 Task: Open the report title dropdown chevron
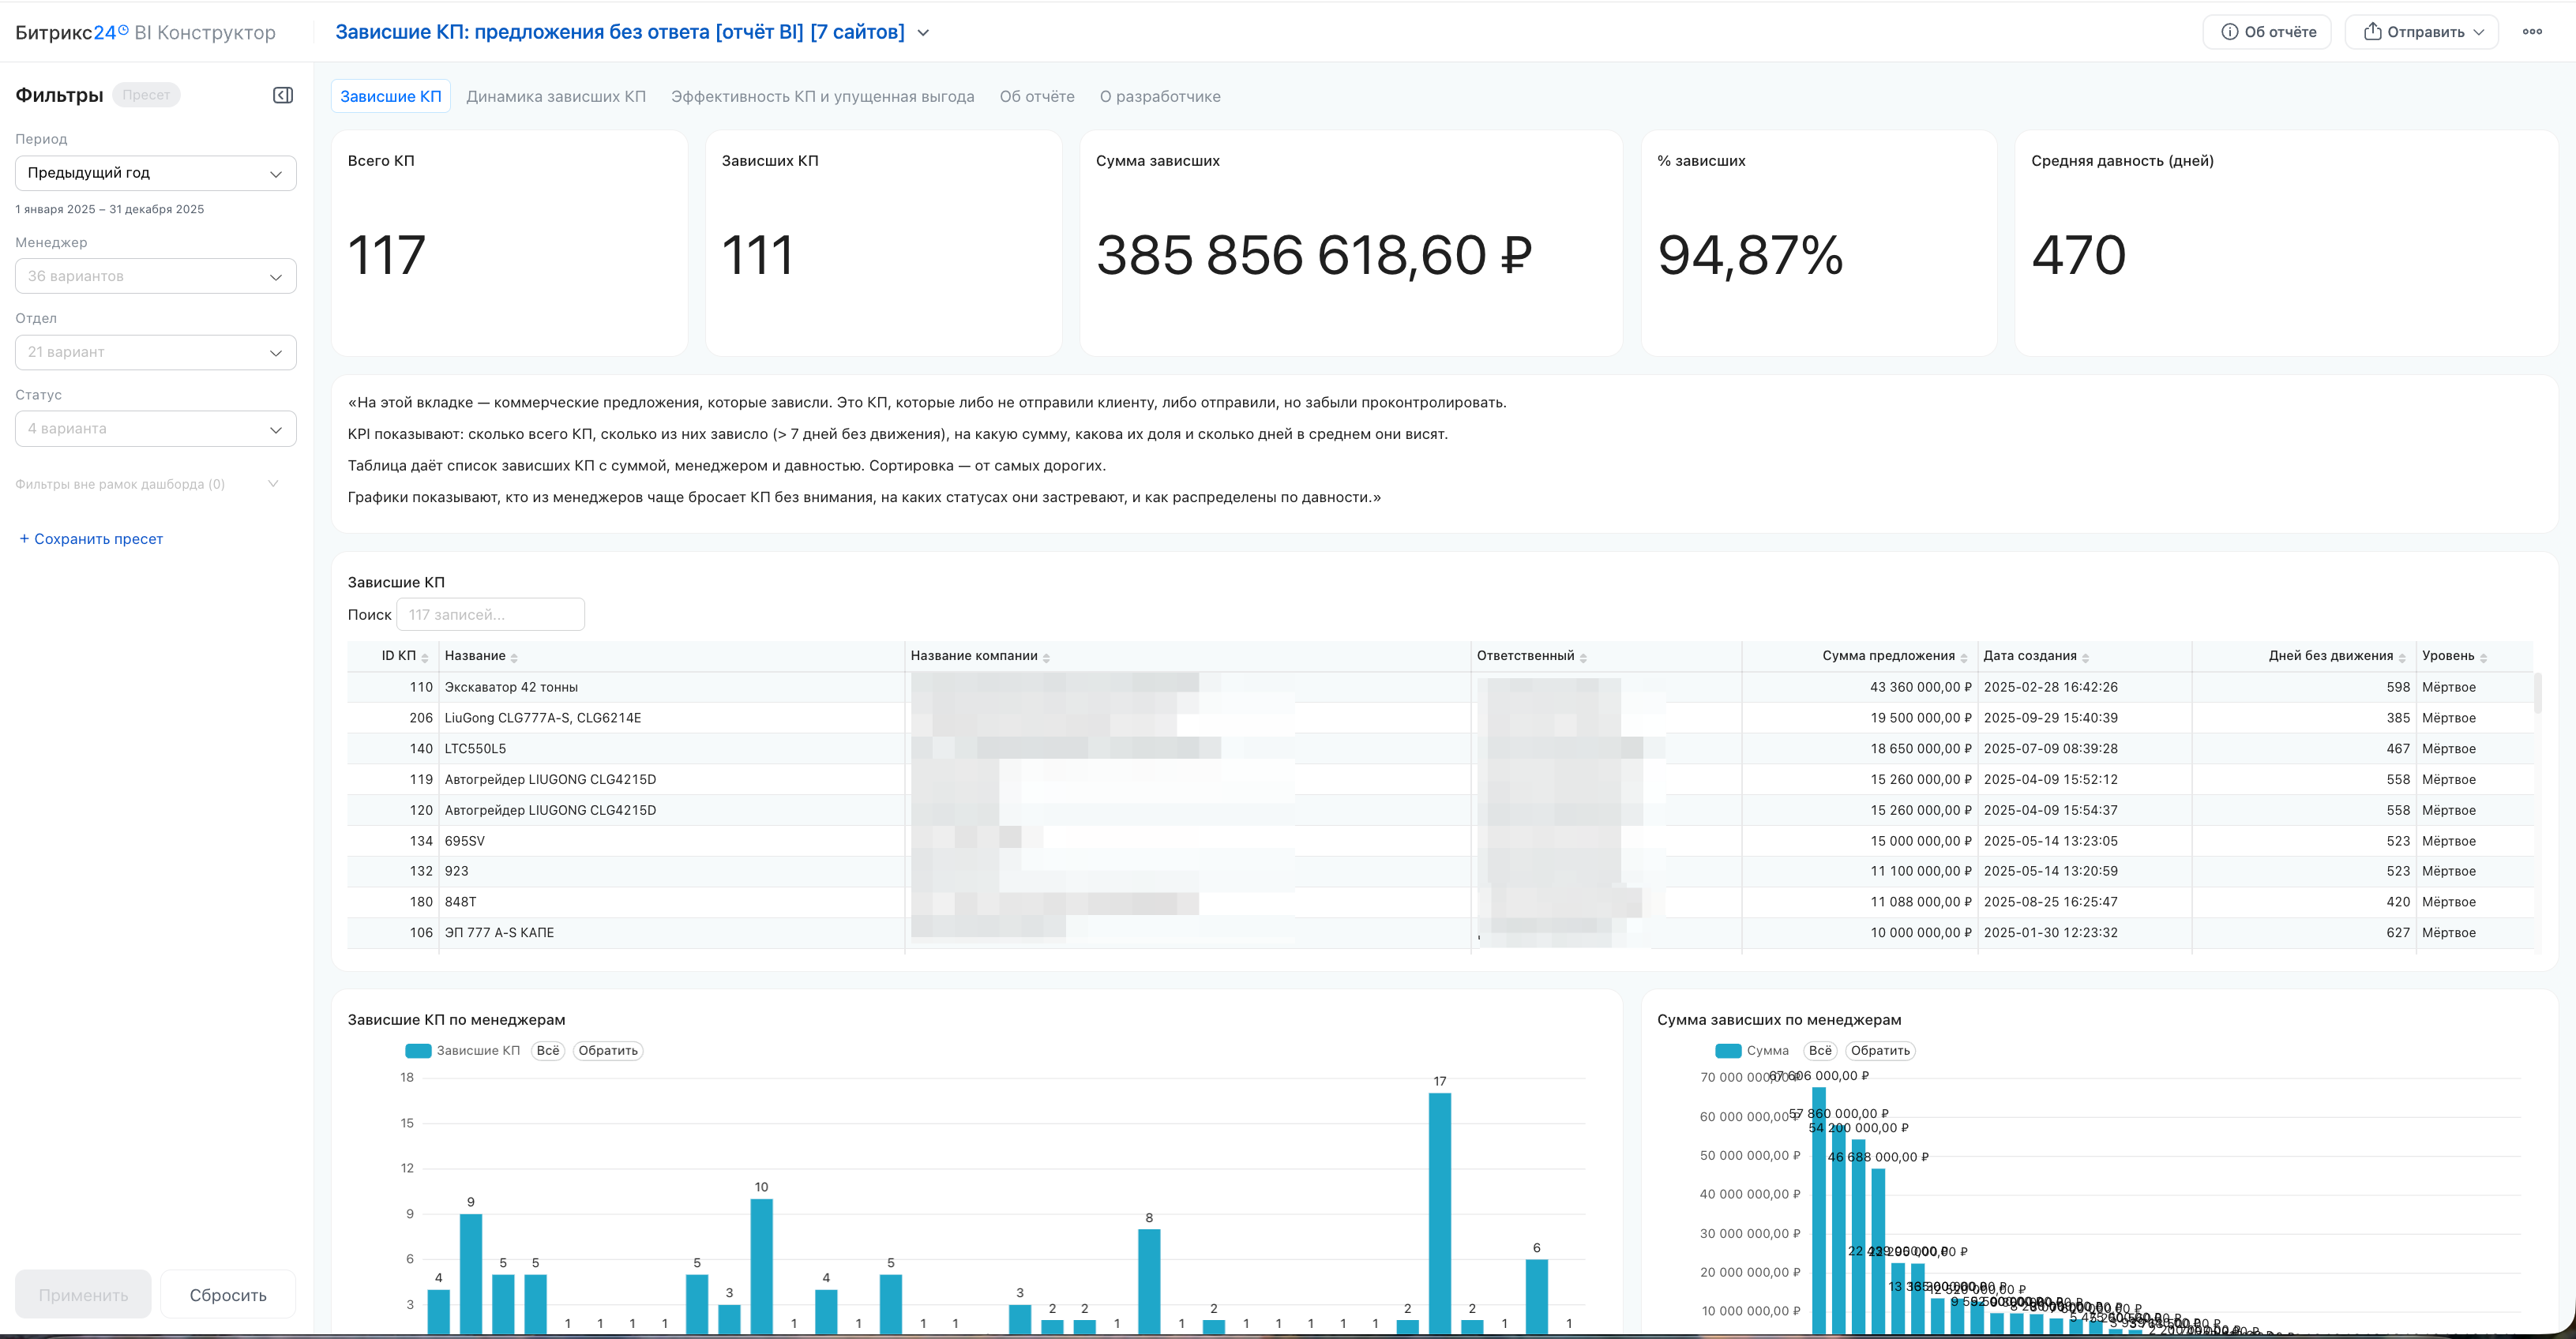click(923, 33)
